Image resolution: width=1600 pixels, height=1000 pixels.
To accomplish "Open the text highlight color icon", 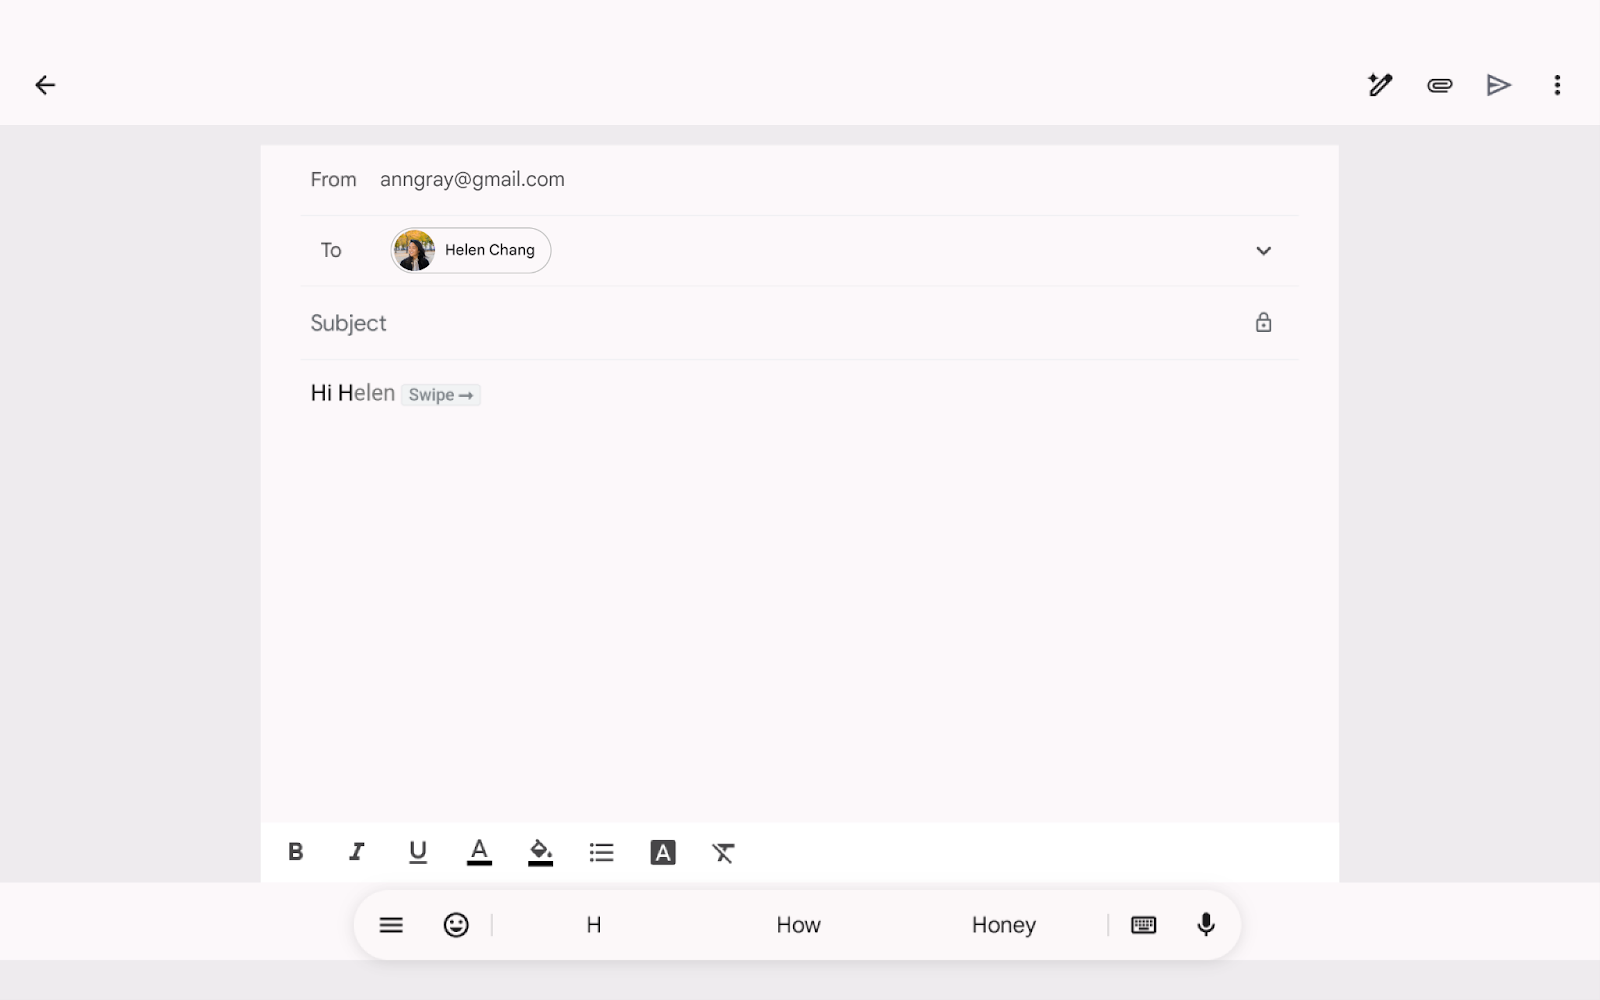I will tap(540, 853).
